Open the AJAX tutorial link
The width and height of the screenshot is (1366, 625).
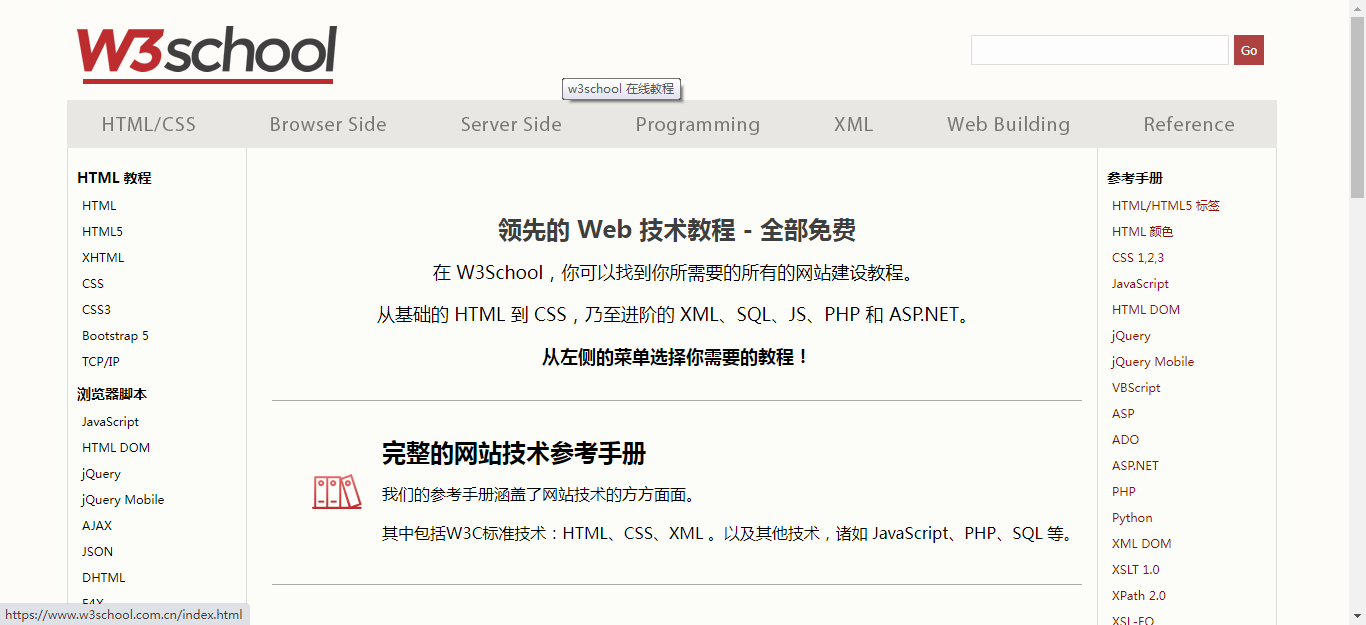pos(97,525)
